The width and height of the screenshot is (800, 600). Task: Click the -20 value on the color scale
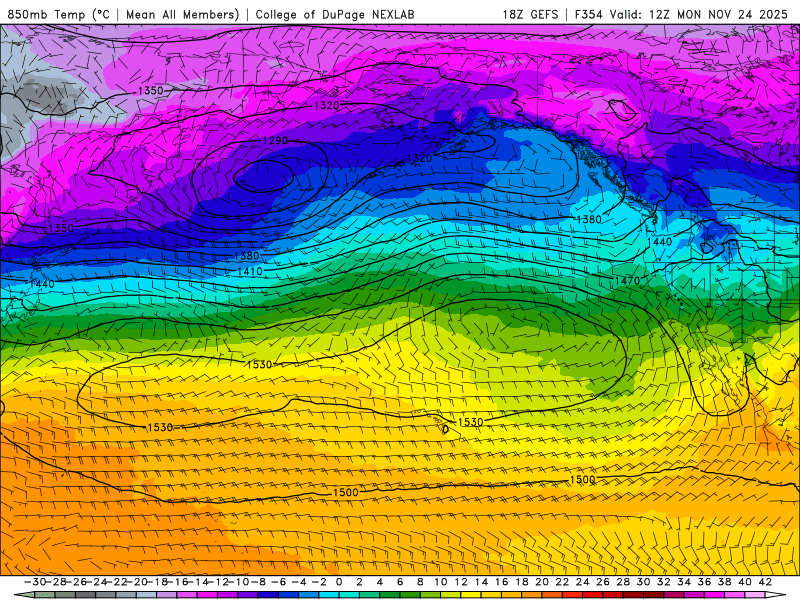click(x=136, y=582)
